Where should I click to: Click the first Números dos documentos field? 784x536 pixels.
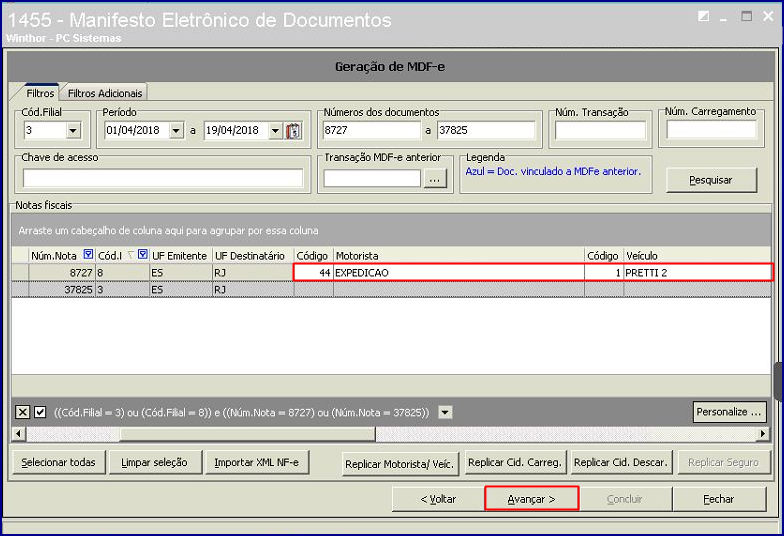pos(372,130)
